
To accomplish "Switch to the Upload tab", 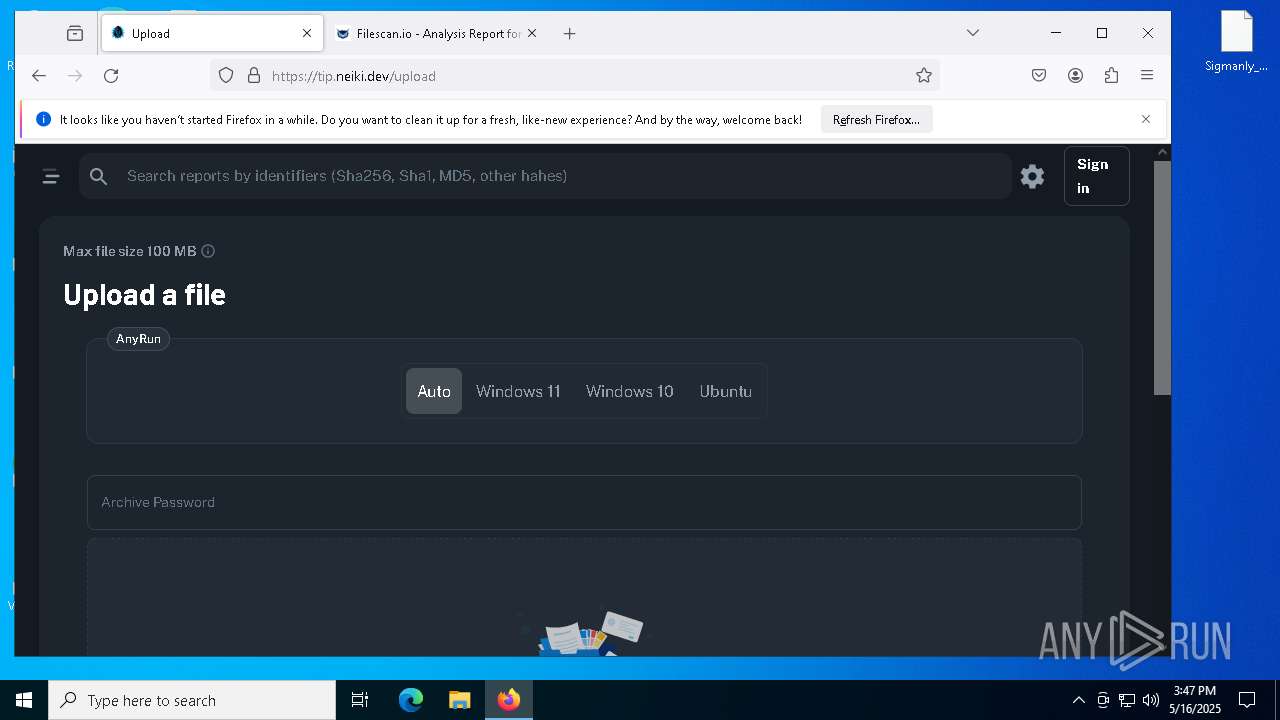I will (212, 33).
